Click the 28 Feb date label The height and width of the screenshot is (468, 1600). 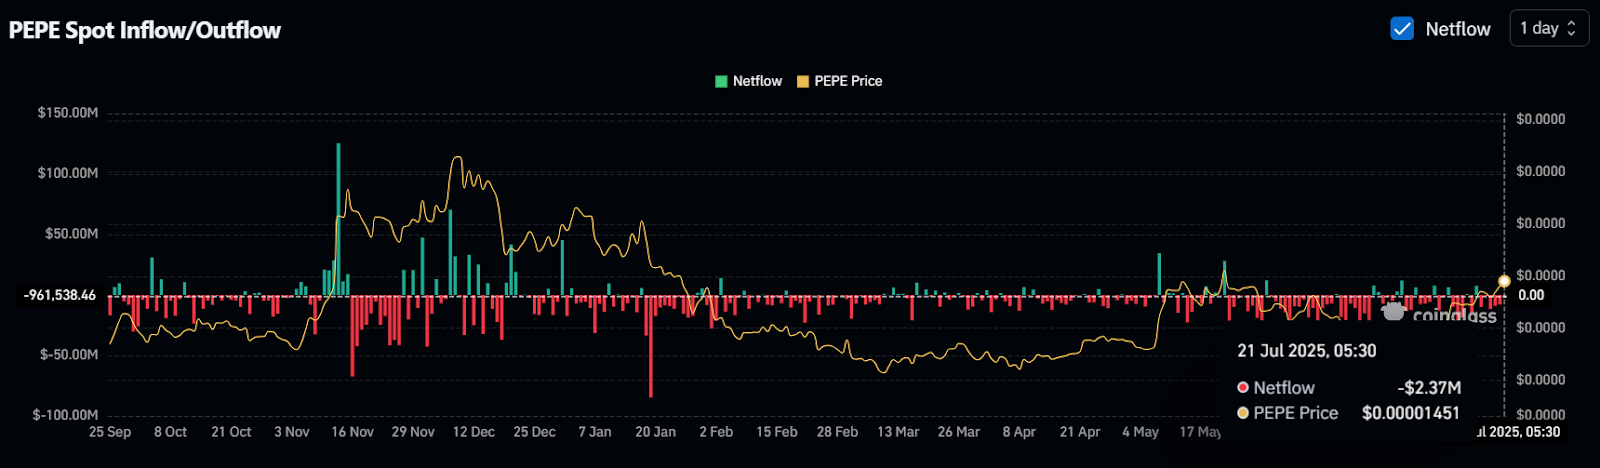(x=837, y=432)
